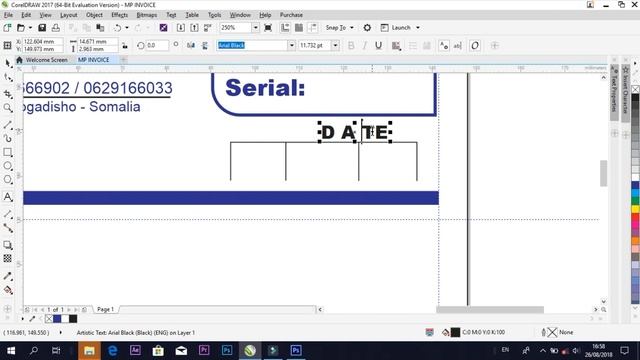Toggle Italic formatting
The image size is (640, 360).
364,45
